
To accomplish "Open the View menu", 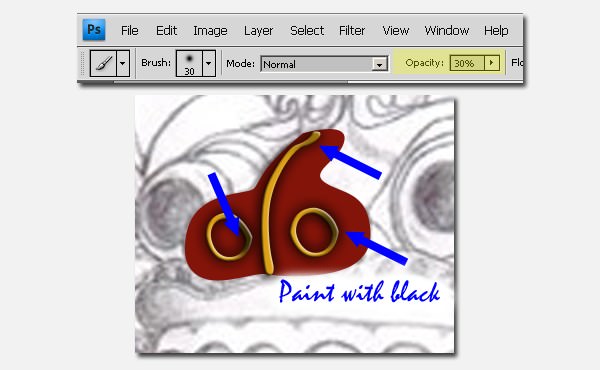I will [x=396, y=31].
